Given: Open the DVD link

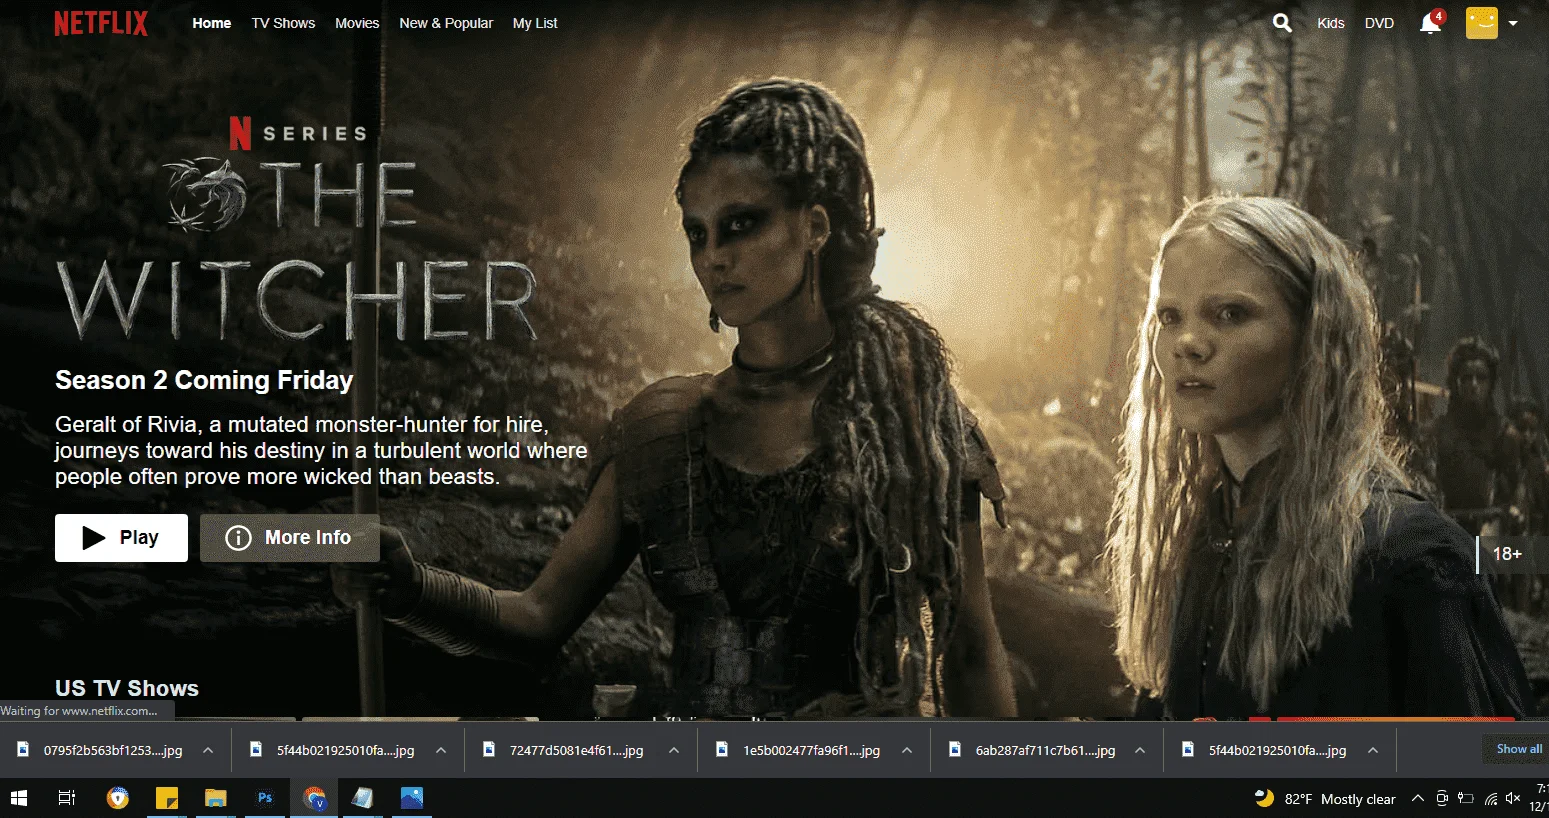Looking at the screenshot, I should pyautogui.click(x=1379, y=23).
